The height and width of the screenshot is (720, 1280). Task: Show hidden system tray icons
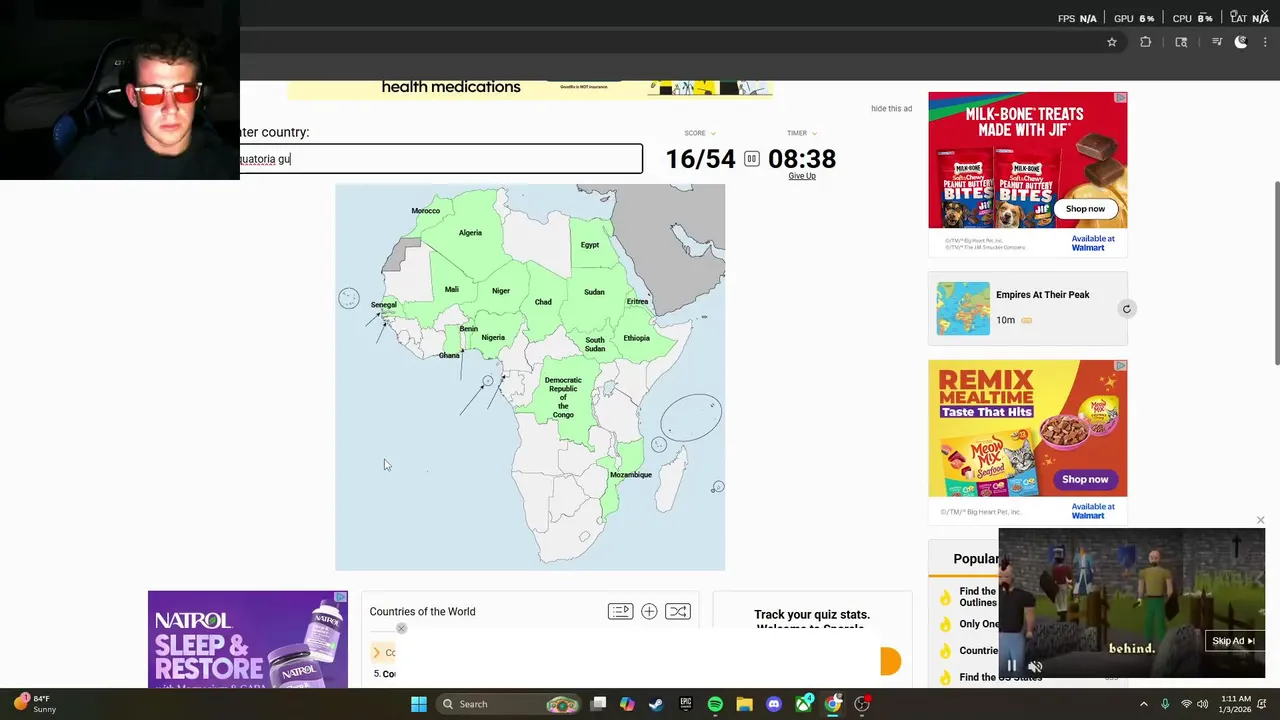pyautogui.click(x=1143, y=704)
